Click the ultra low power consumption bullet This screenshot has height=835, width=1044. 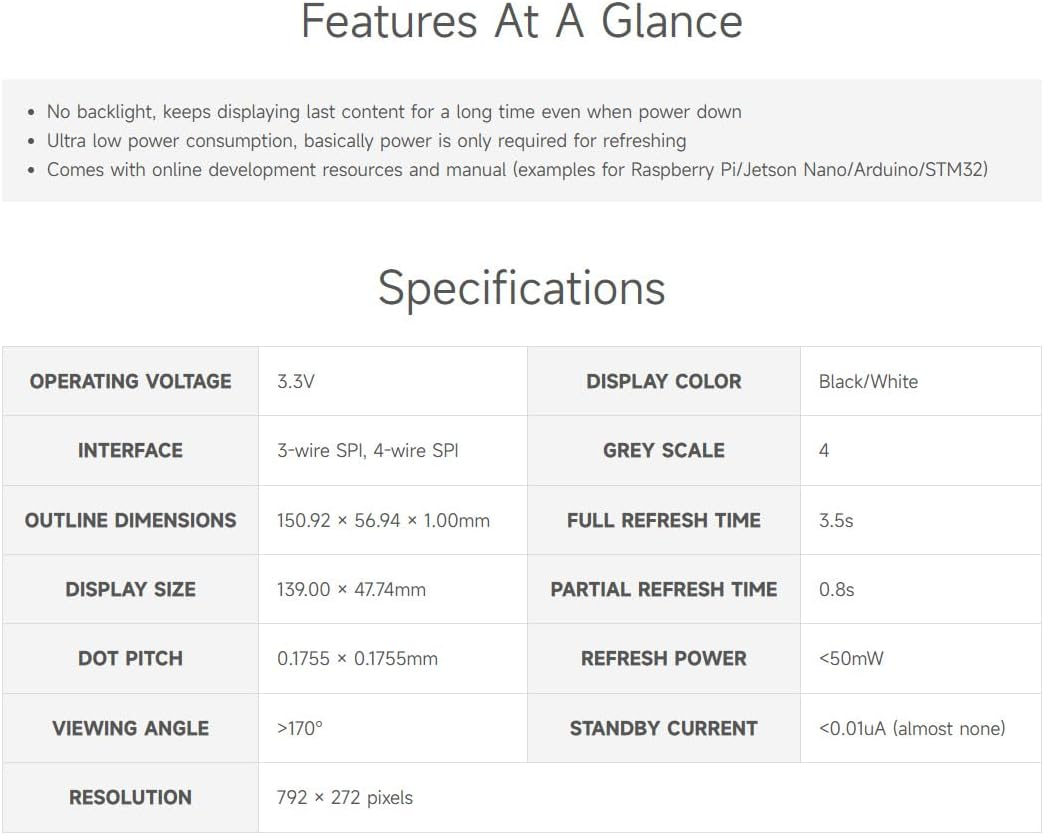pos(366,141)
